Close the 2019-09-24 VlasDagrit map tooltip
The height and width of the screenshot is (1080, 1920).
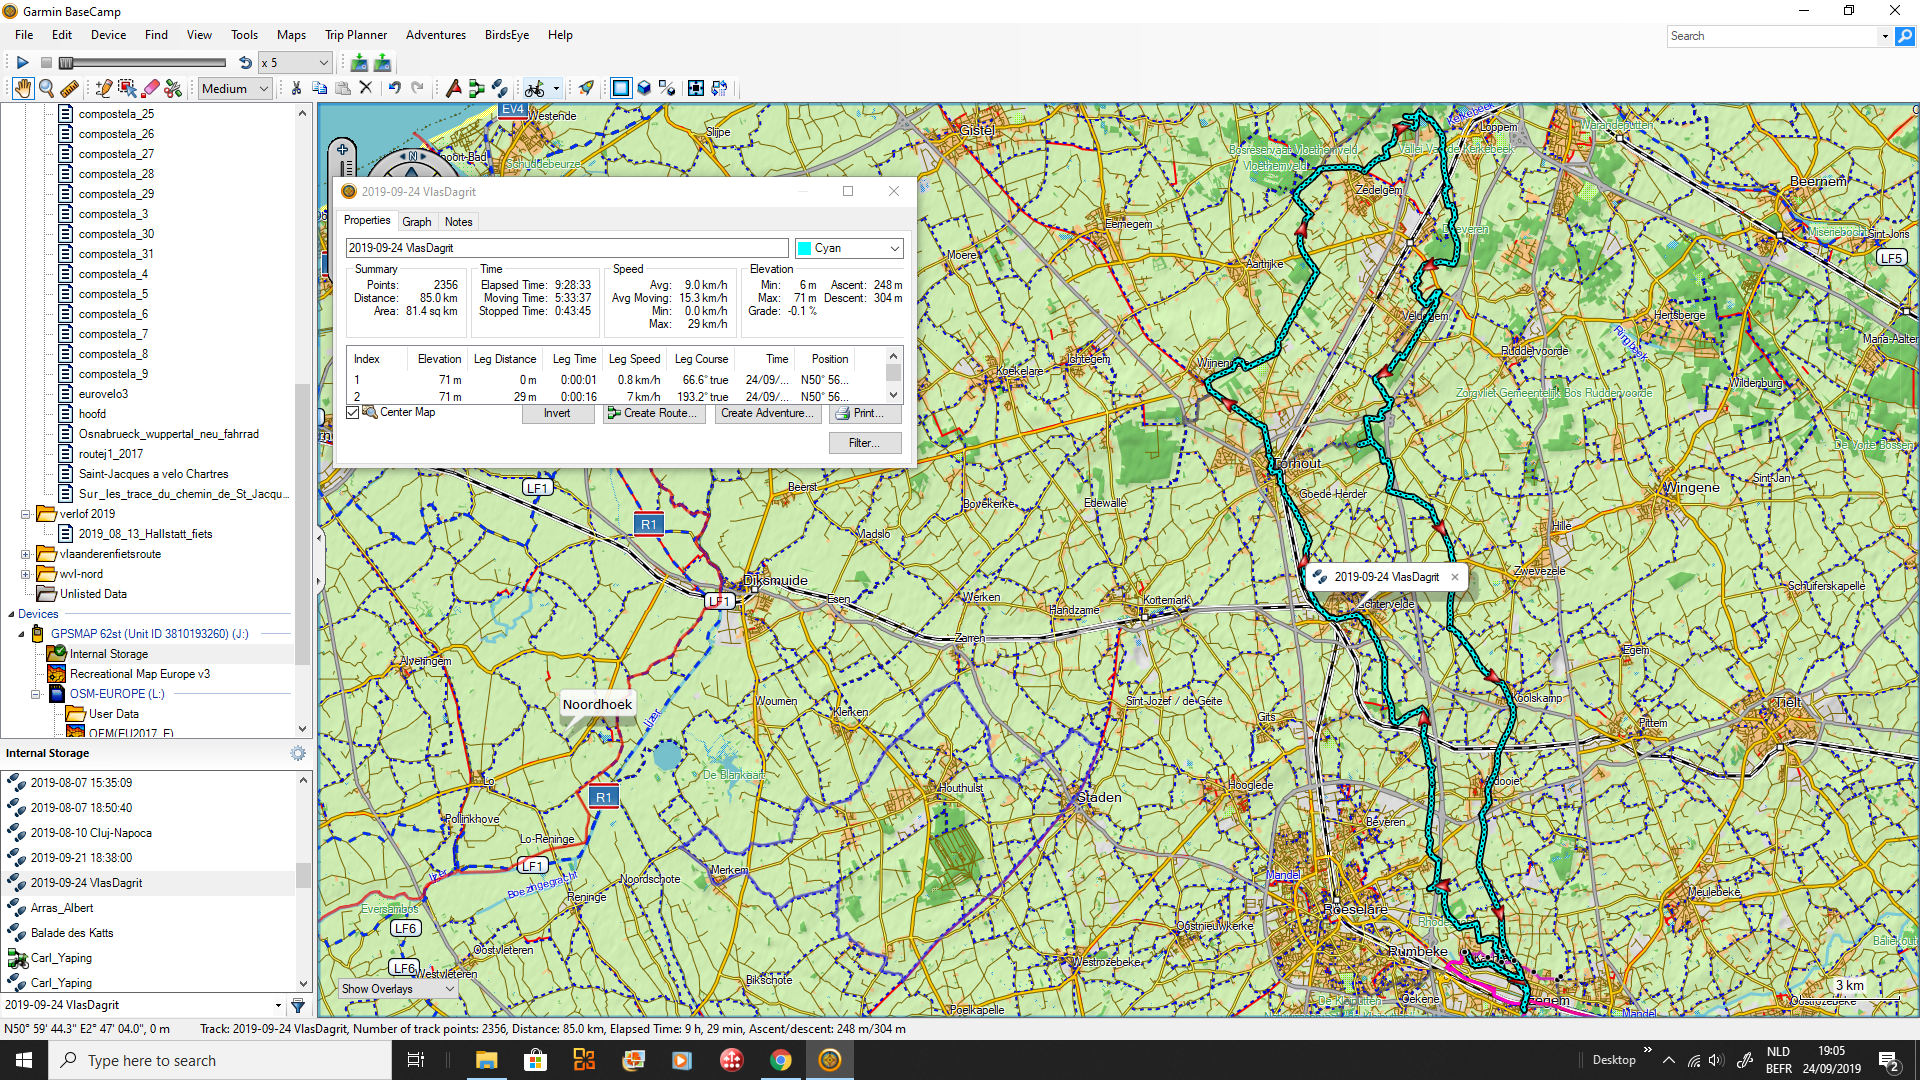click(1455, 577)
